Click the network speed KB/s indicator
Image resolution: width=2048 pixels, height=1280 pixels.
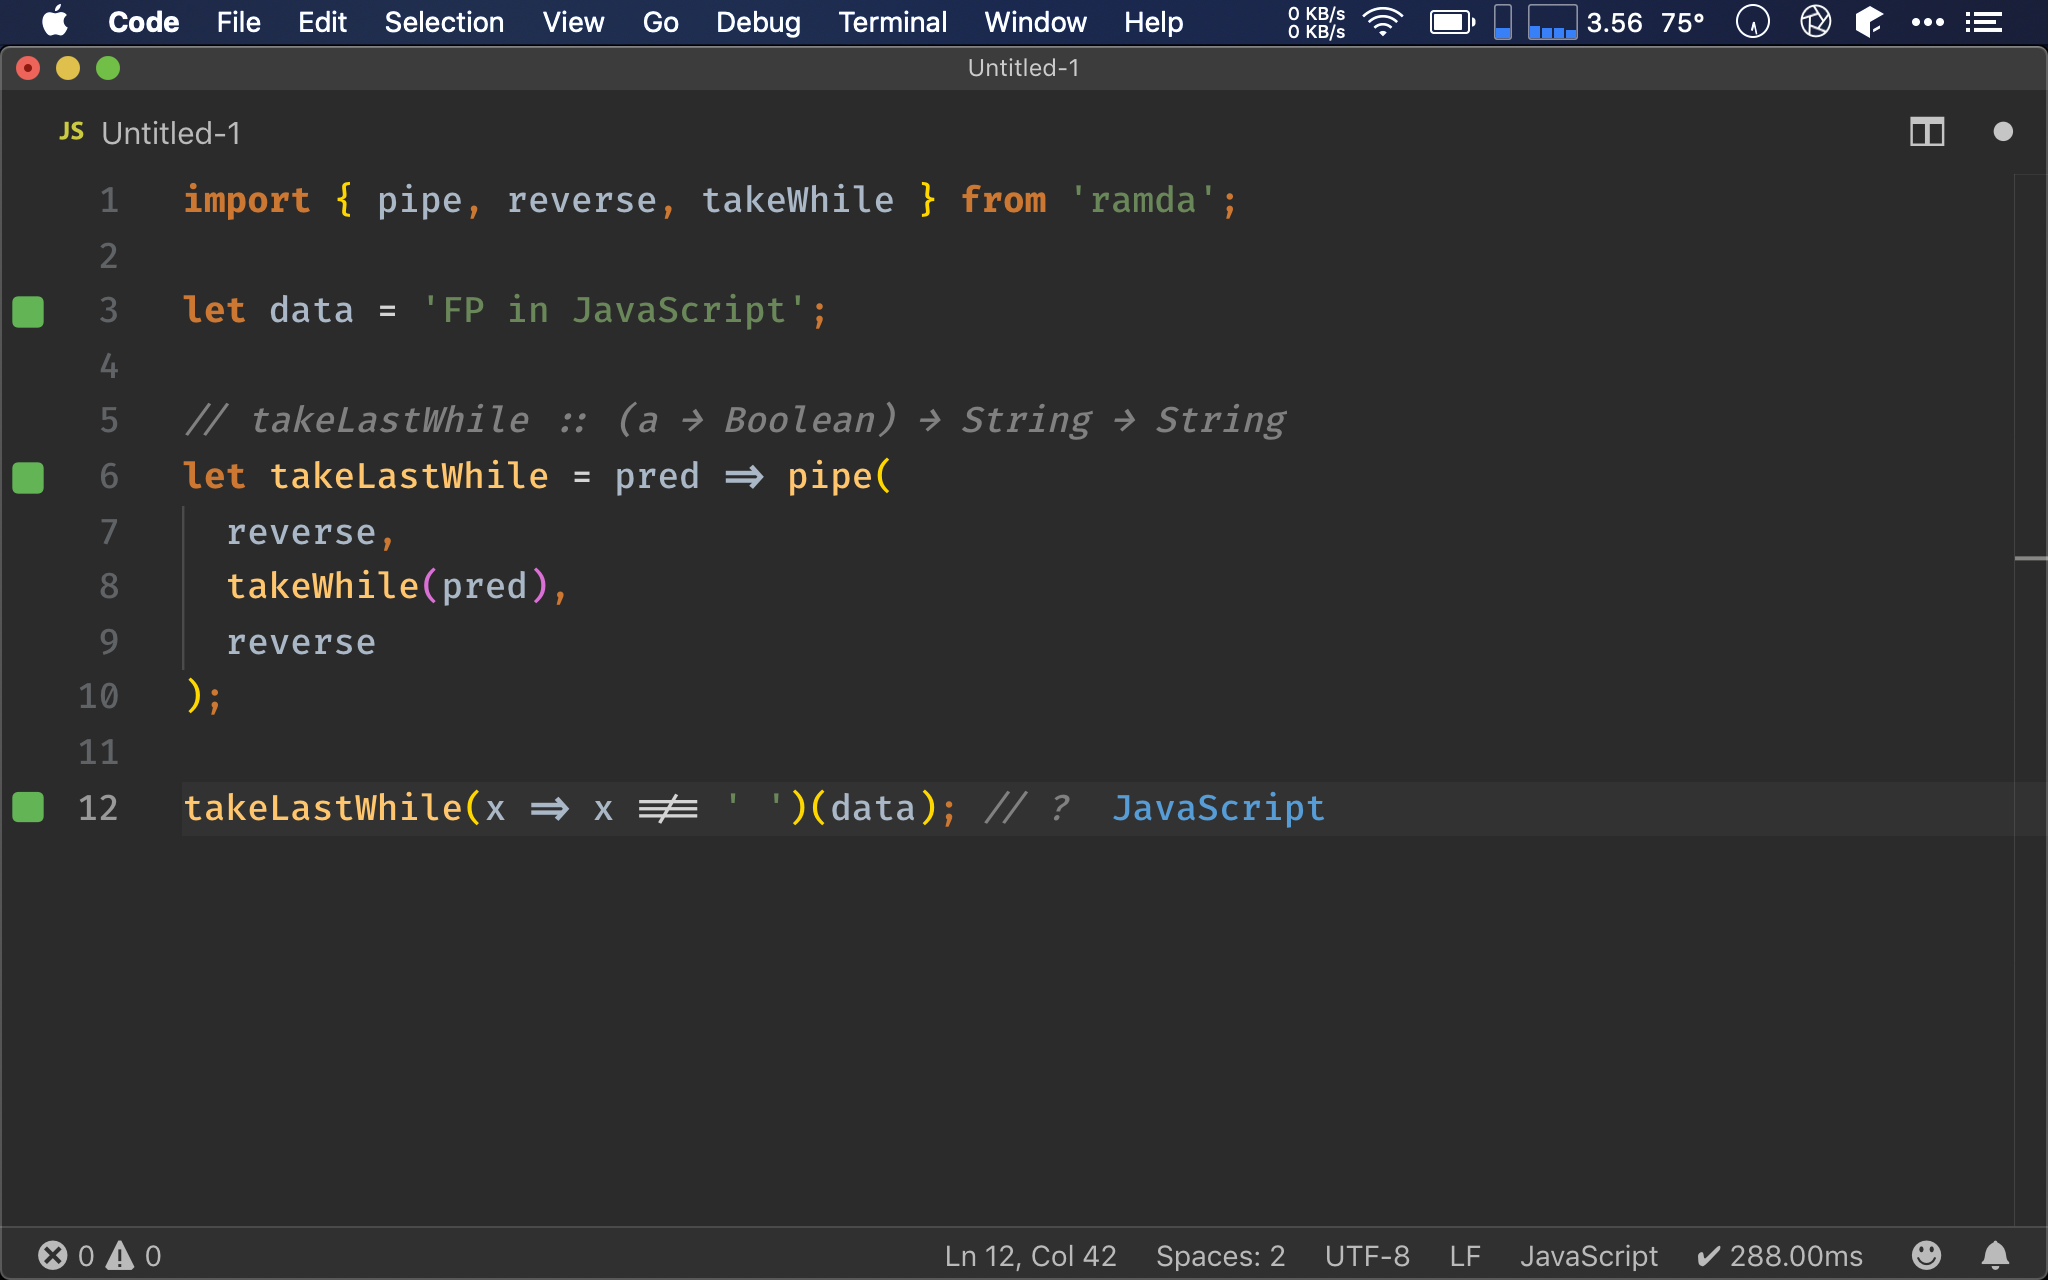1316,22
